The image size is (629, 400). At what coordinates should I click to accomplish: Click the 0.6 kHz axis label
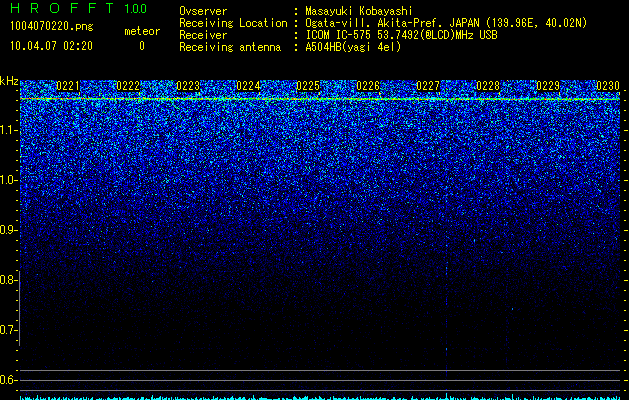point(8,380)
